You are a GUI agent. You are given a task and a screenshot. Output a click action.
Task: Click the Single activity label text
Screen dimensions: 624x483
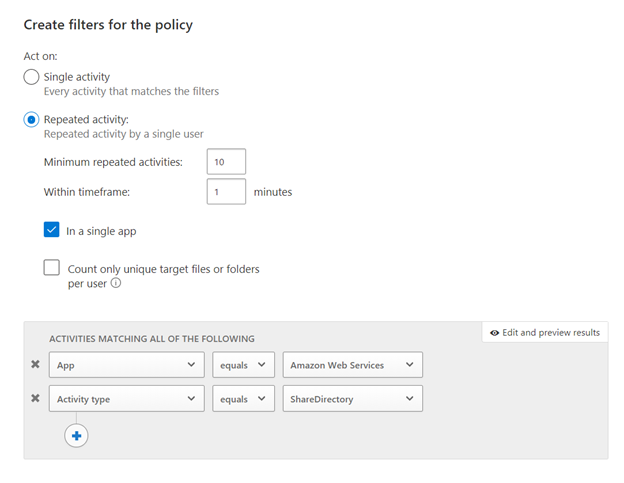pos(77,77)
